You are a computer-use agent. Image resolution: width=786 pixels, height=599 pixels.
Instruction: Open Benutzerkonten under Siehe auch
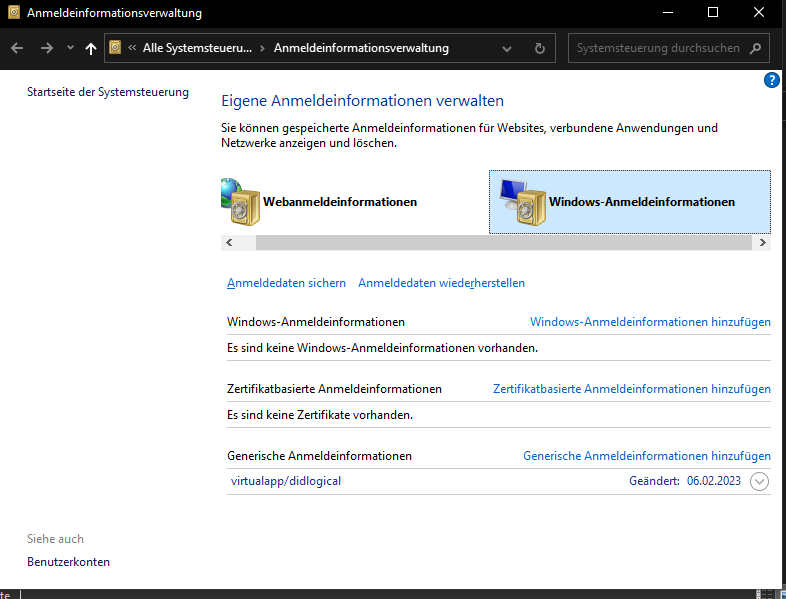[x=68, y=562]
